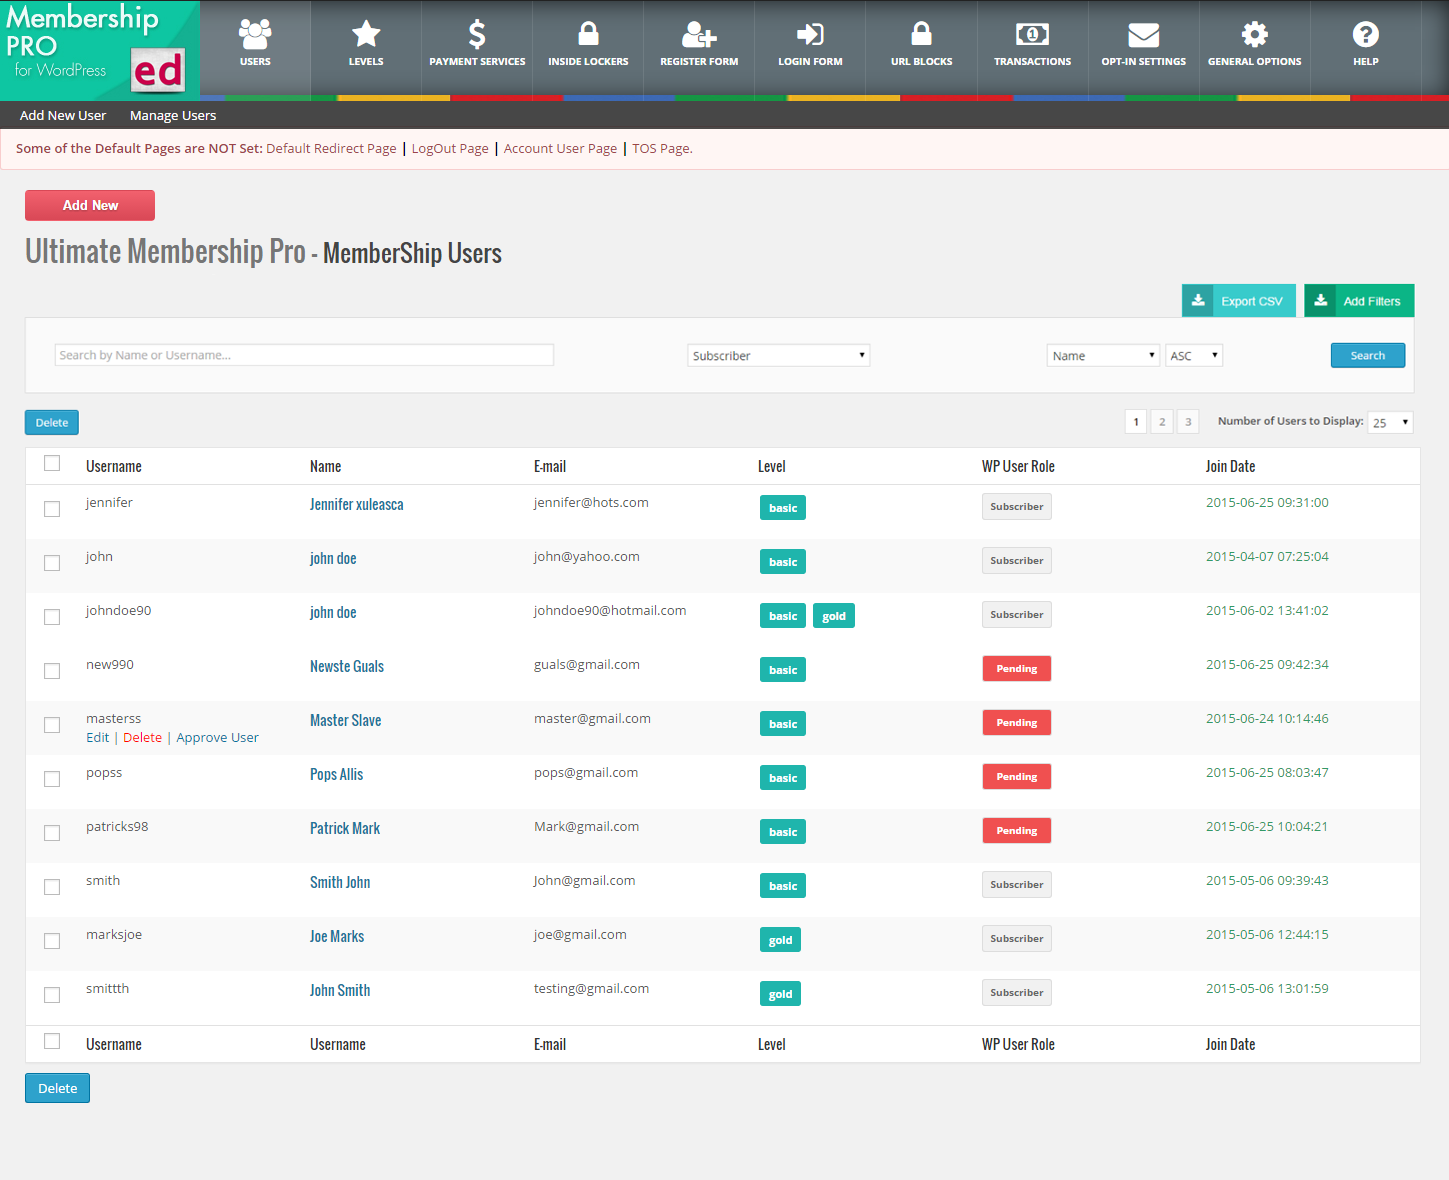Click the Export CSV download icon
This screenshot has height=1180, width=1449.
tap(1197, 300)
